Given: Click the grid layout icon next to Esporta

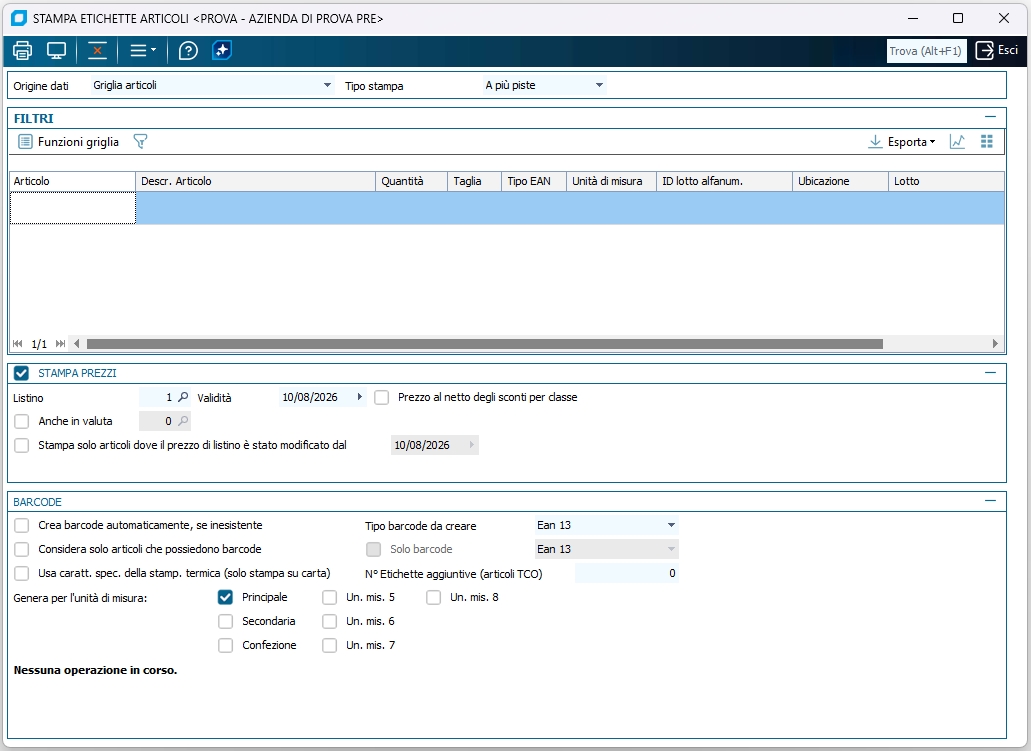Looking at the screenshot, I should click(x=986, y=141).
